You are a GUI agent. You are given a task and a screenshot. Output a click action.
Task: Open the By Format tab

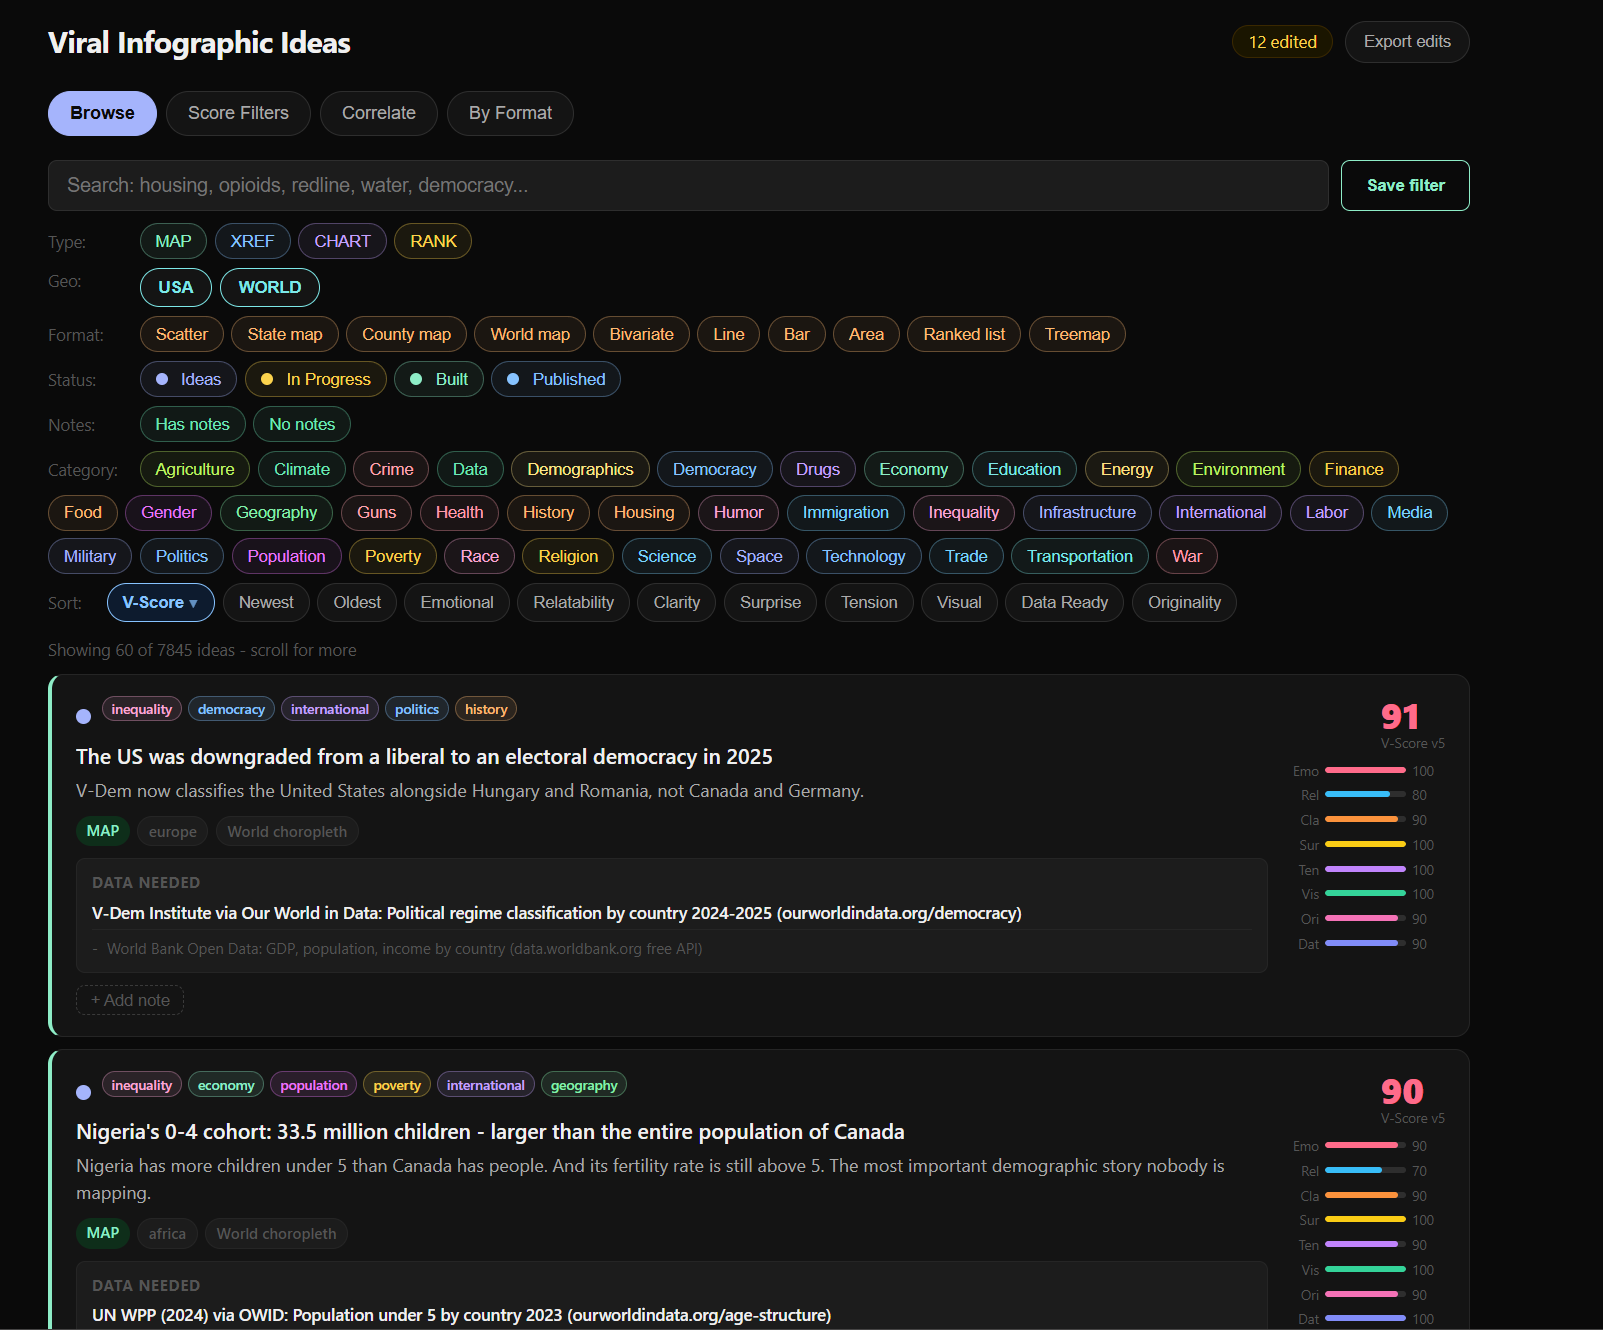510,113
